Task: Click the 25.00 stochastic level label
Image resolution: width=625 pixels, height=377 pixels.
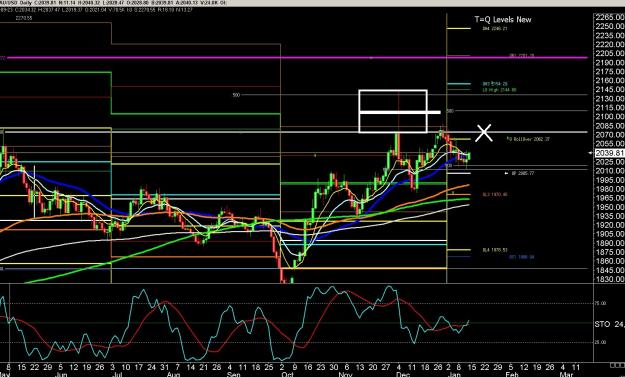Action: click(600, 342)
